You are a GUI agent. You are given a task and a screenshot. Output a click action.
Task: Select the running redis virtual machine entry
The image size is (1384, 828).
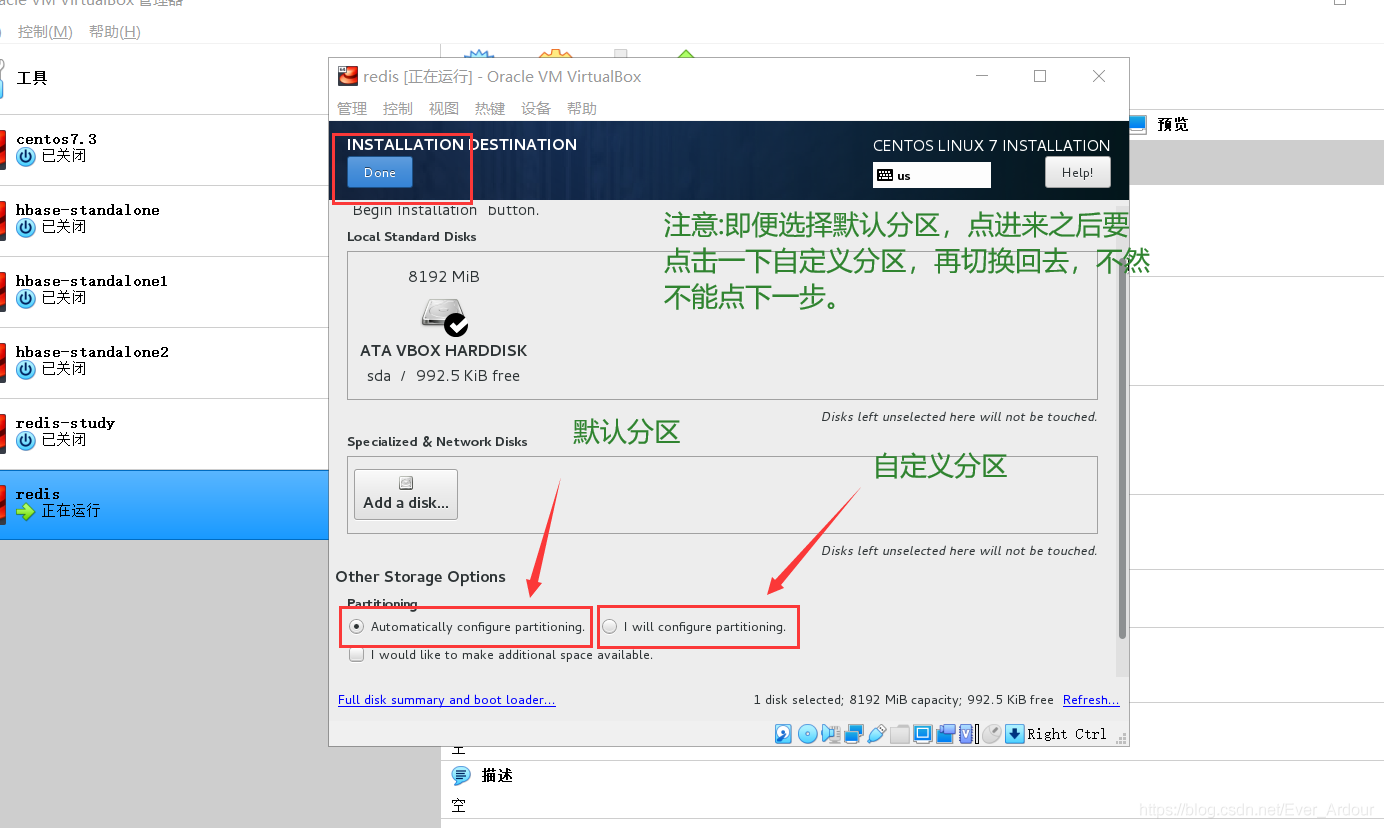164,505
